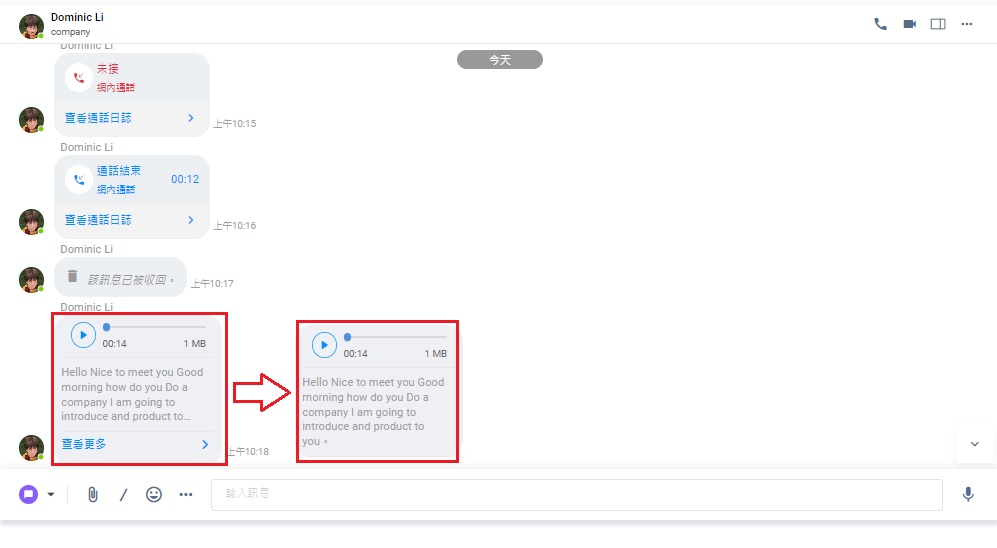This screenshot has height=548, width=997.
Task: Open the header more options menu
Action: point(966,24)
